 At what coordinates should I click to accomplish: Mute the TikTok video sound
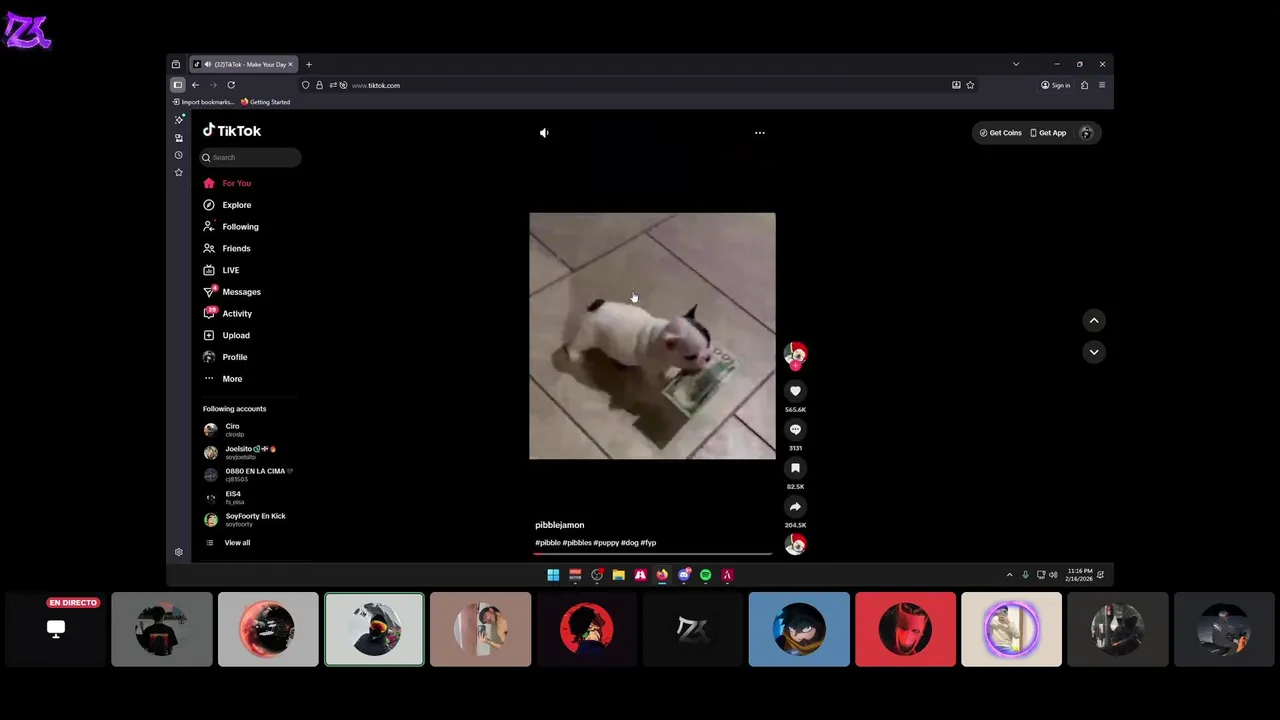coord(544,132)
